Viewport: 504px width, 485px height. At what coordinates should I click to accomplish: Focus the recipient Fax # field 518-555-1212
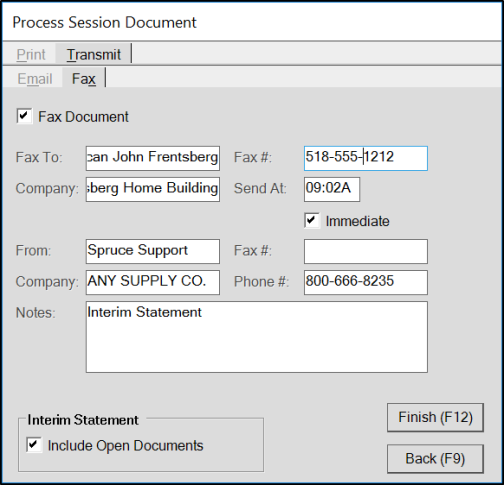coord(366,158)
